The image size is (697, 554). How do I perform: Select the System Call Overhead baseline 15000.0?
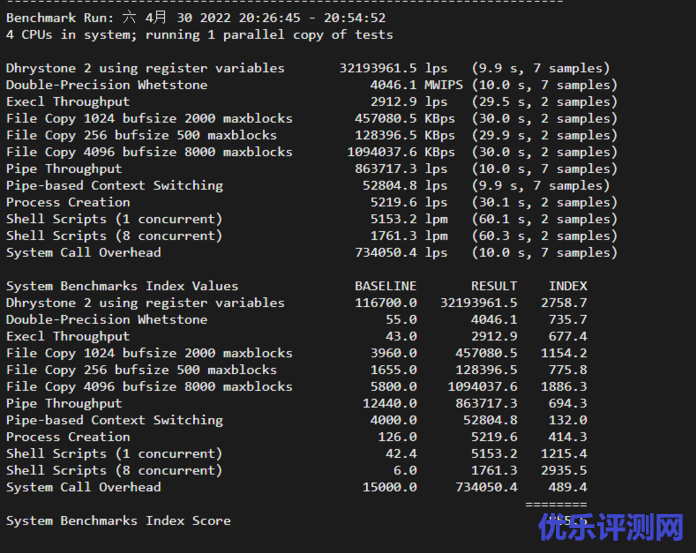click(390, 487)
